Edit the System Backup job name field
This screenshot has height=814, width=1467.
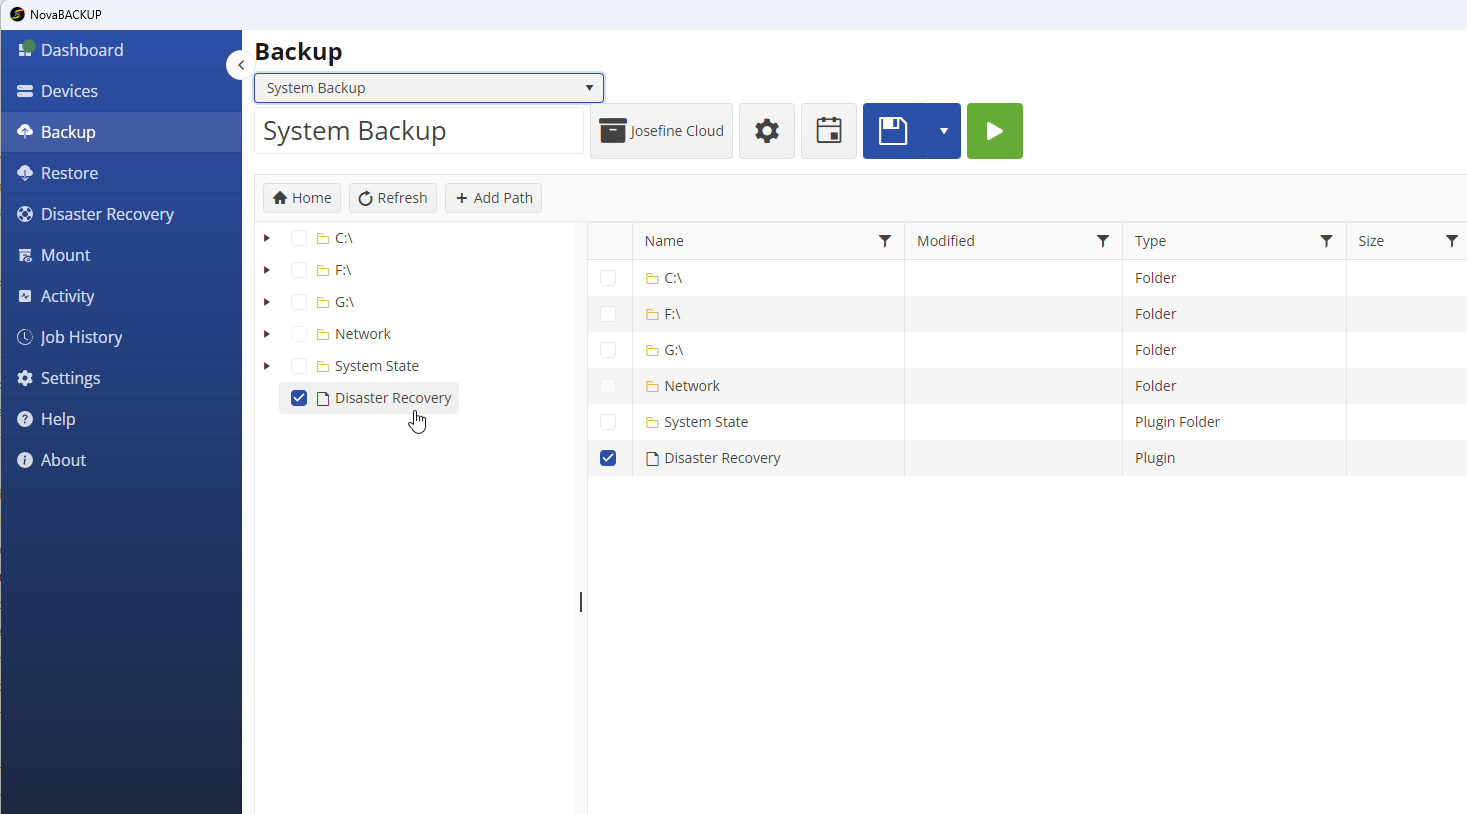pos(419,131)
